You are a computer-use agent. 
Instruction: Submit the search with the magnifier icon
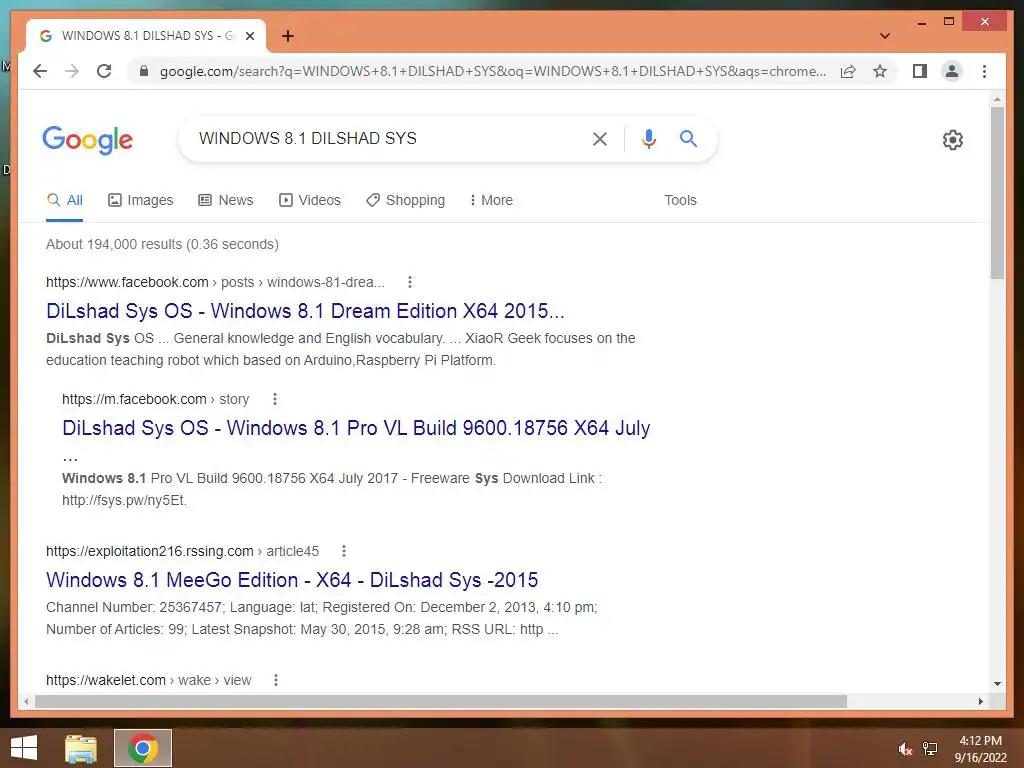tap(688, 138)
